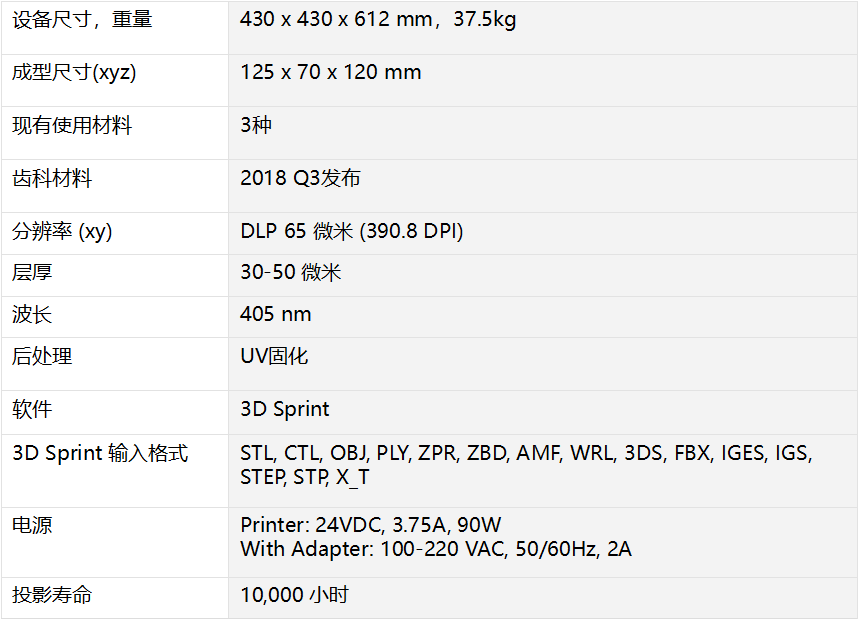The width and height of the screenshot is (858, 619).
Task: Select the 3种 materials value cell
Action: tap(256, 126)
